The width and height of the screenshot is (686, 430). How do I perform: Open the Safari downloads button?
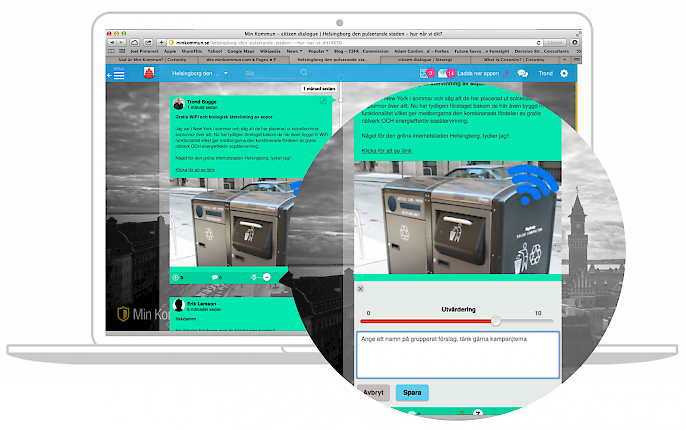(x=574, y=42)
